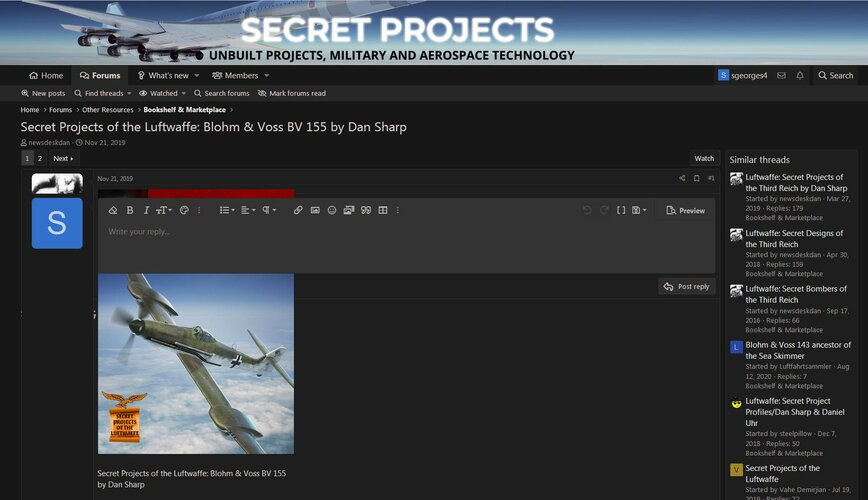The height and width of the screenshot is (500, 868).
Task: Open the conversations envelope icon
Action: pos(781,75)
